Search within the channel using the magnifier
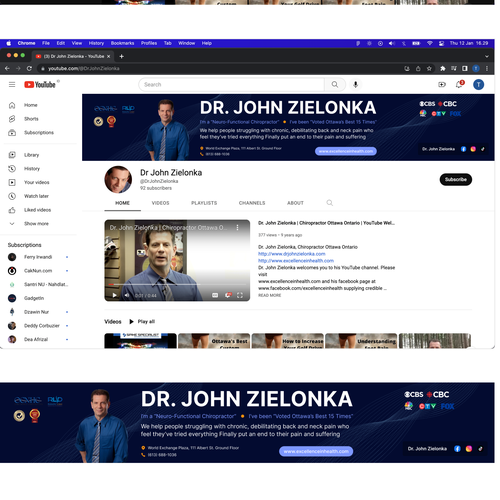 329,203
